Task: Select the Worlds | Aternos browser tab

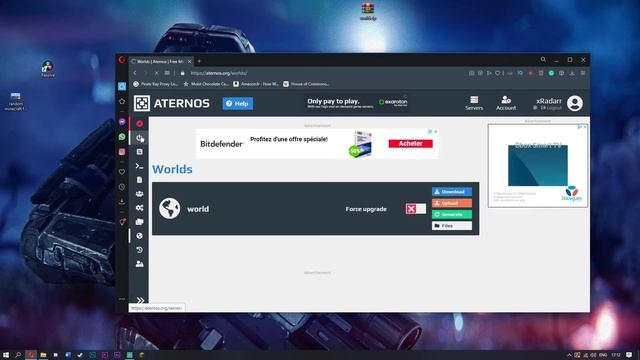Action: click(160, 61)
